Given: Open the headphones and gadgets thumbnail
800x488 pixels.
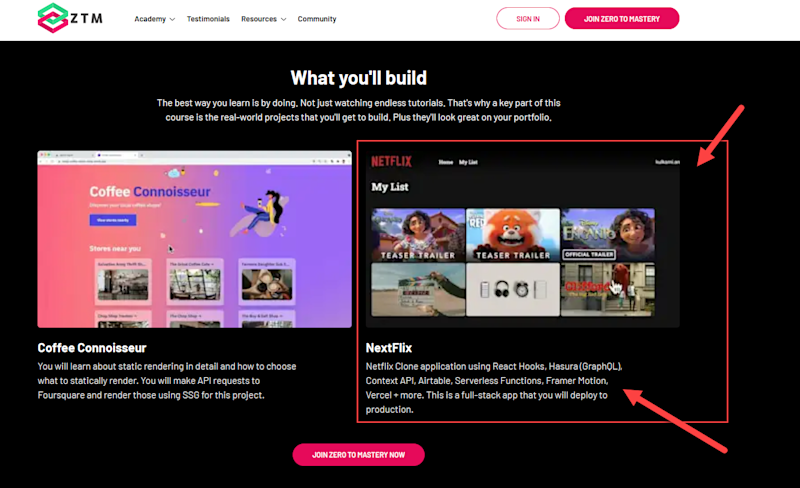Looking at the screenshot, I should point(513,289).
